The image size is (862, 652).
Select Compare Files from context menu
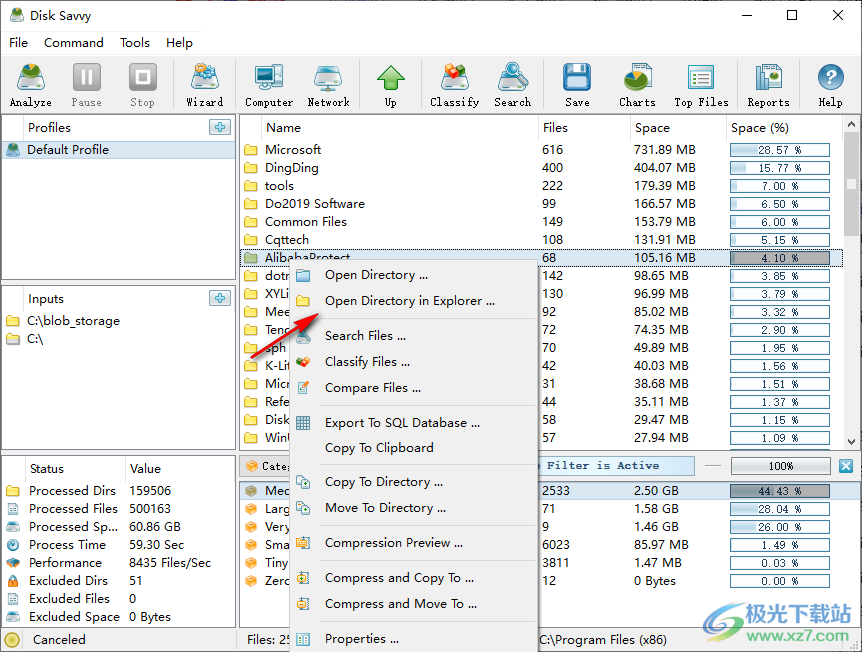[413, 388]
